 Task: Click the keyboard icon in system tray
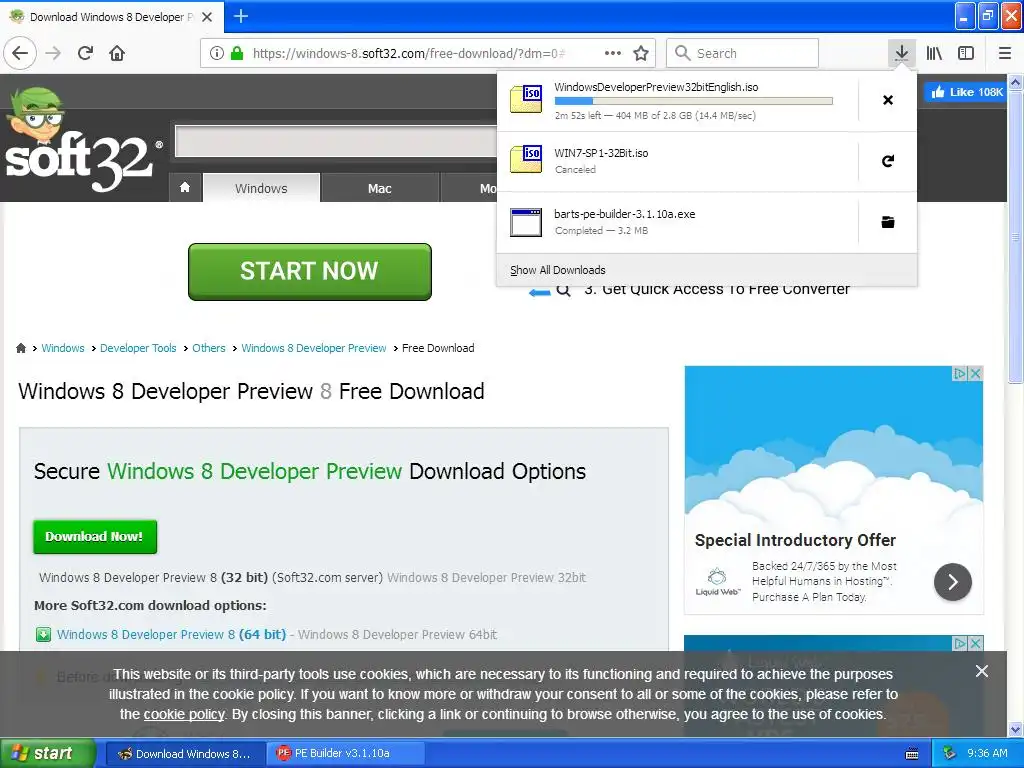[x=912, y=754]
